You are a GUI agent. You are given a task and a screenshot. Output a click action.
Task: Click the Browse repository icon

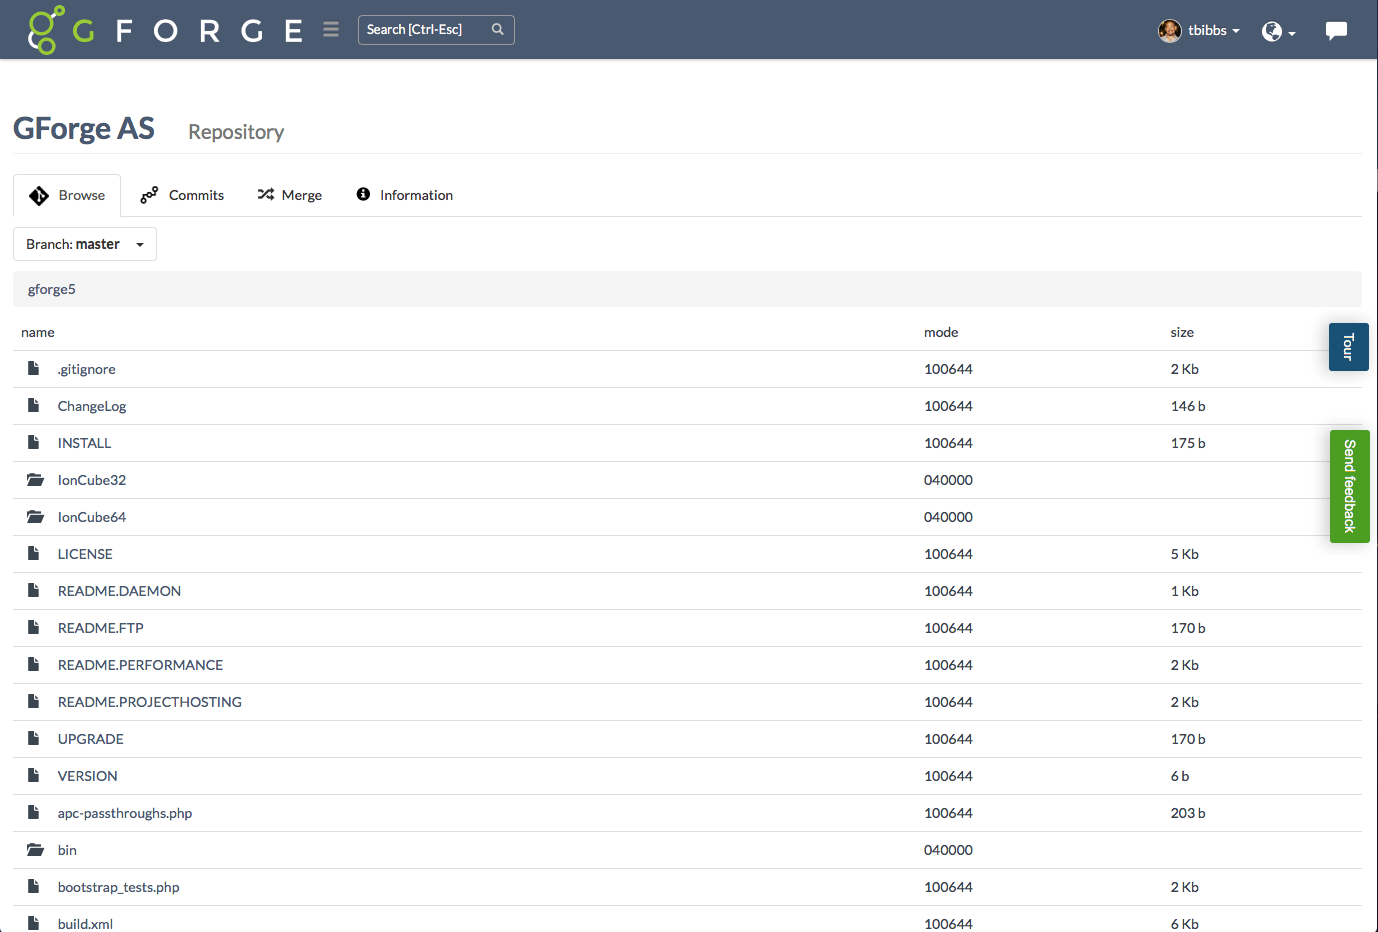point(39,194)
